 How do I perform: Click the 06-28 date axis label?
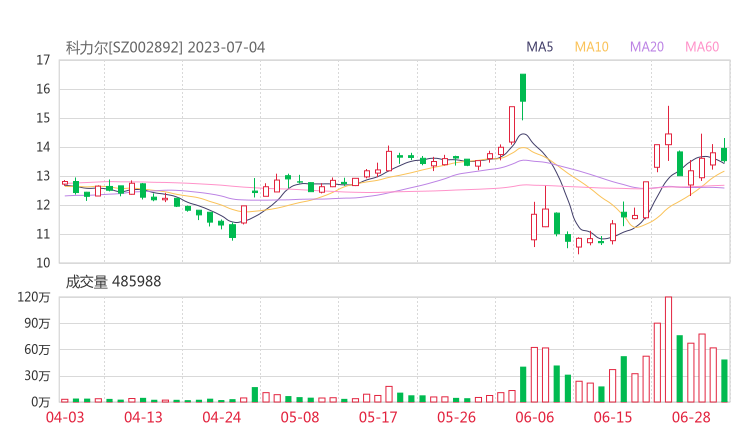click(x=692, y=417)
